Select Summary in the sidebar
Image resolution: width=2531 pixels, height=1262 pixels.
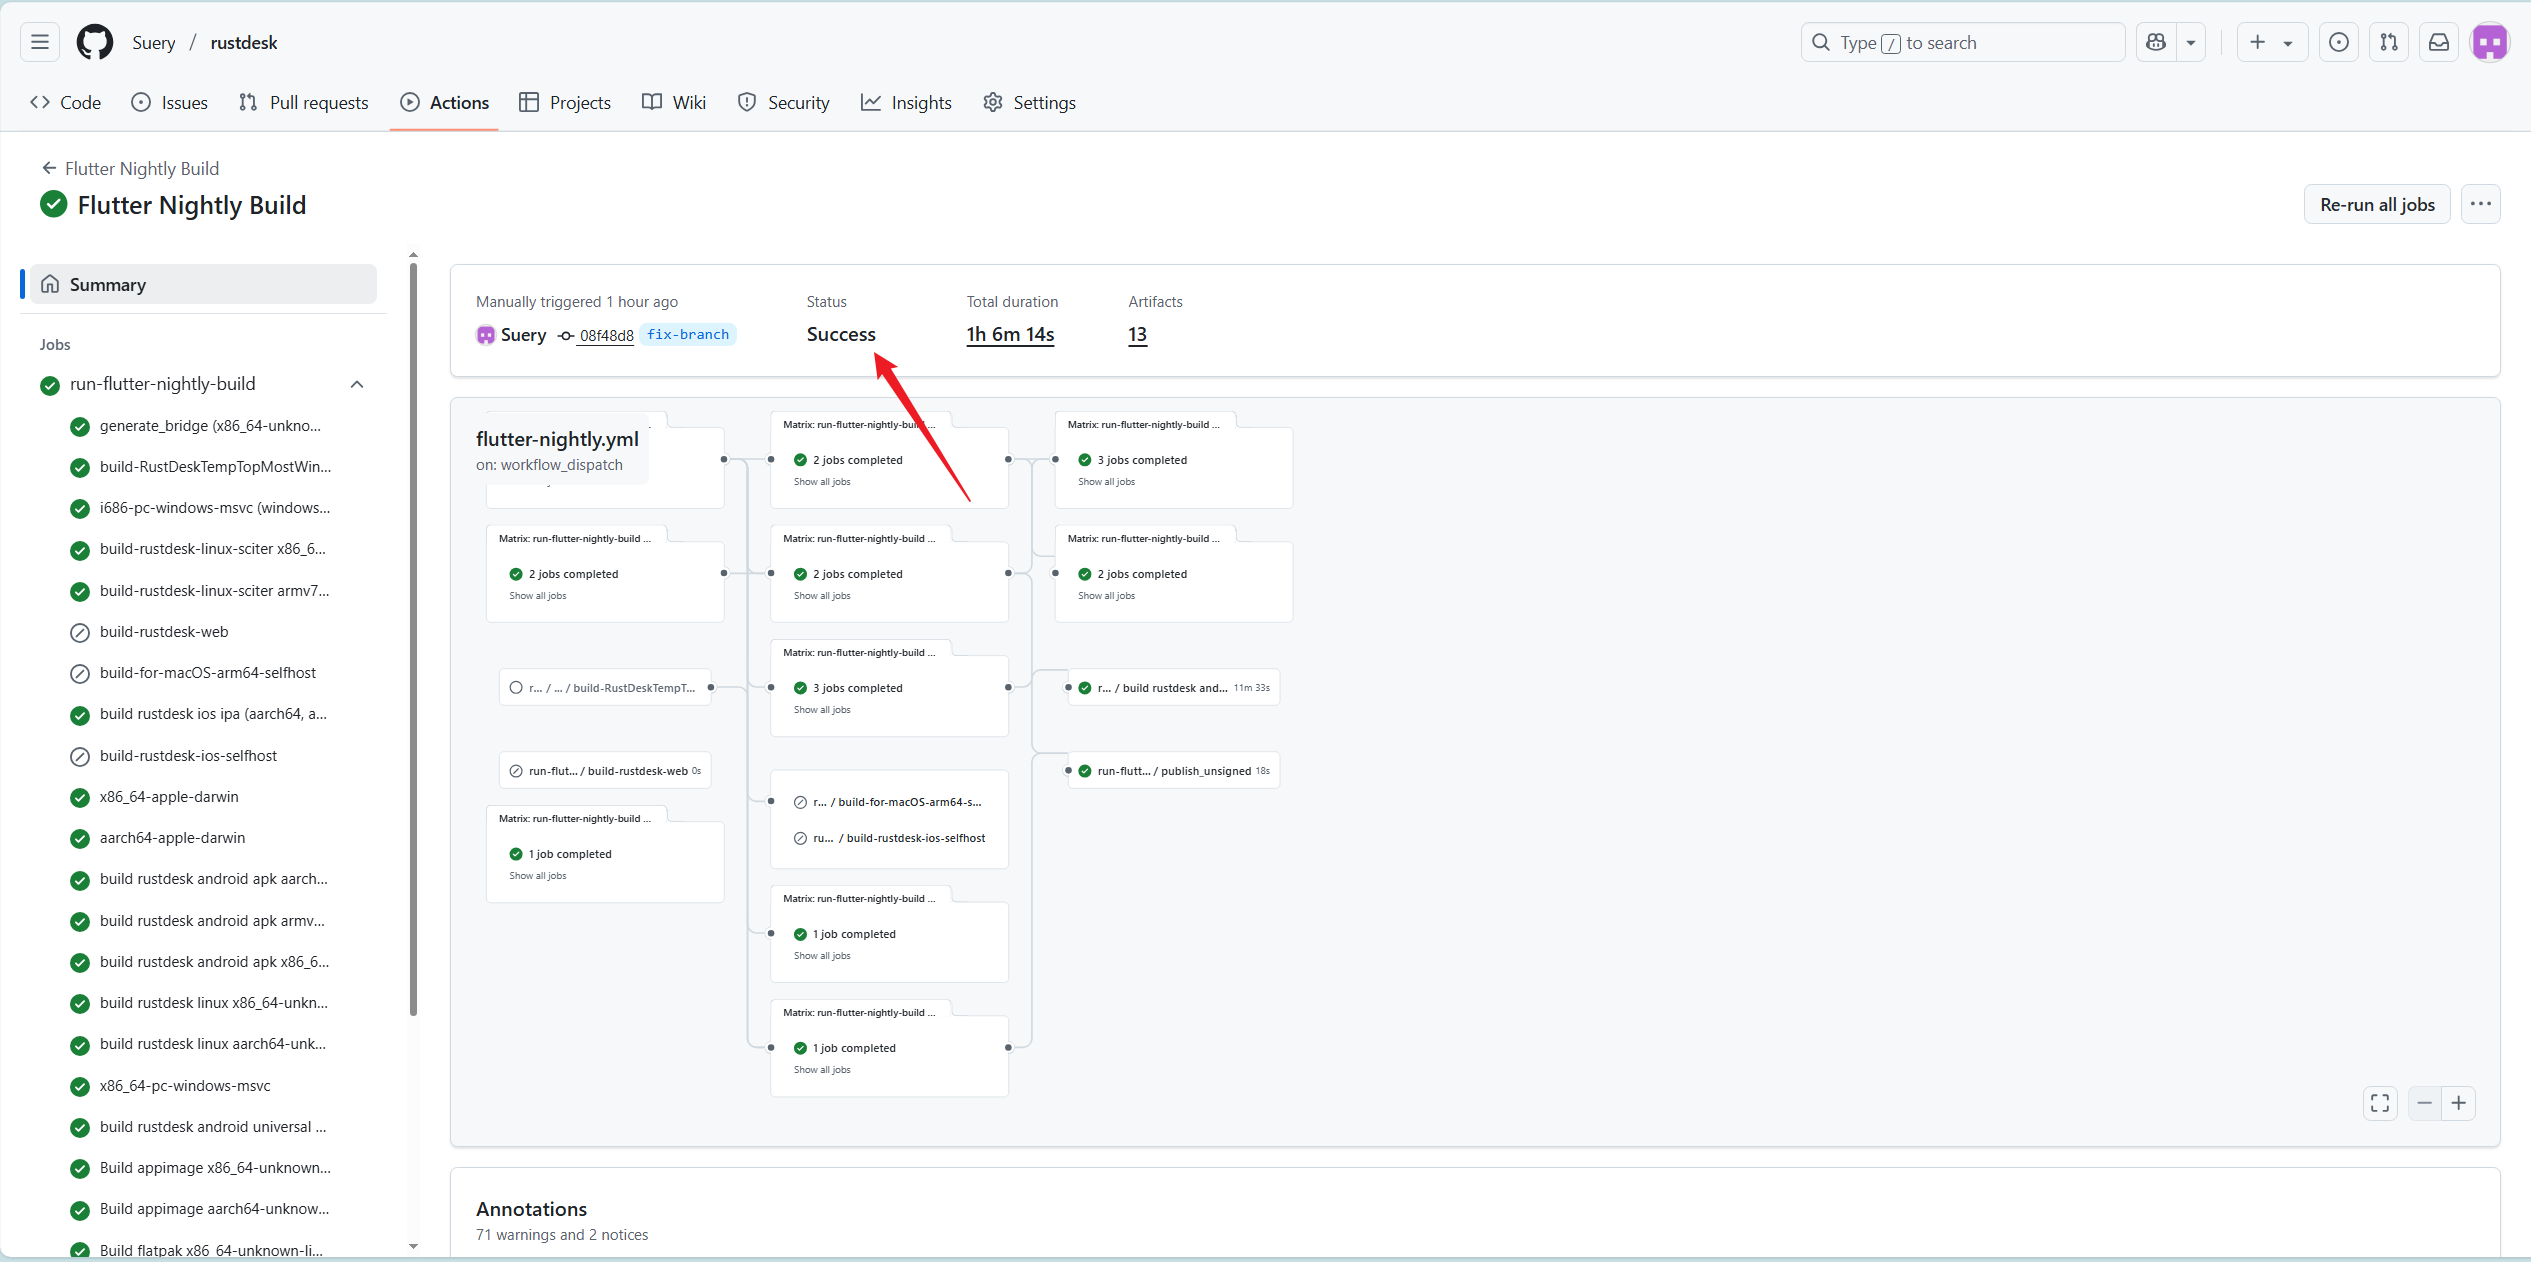point(203,284)
